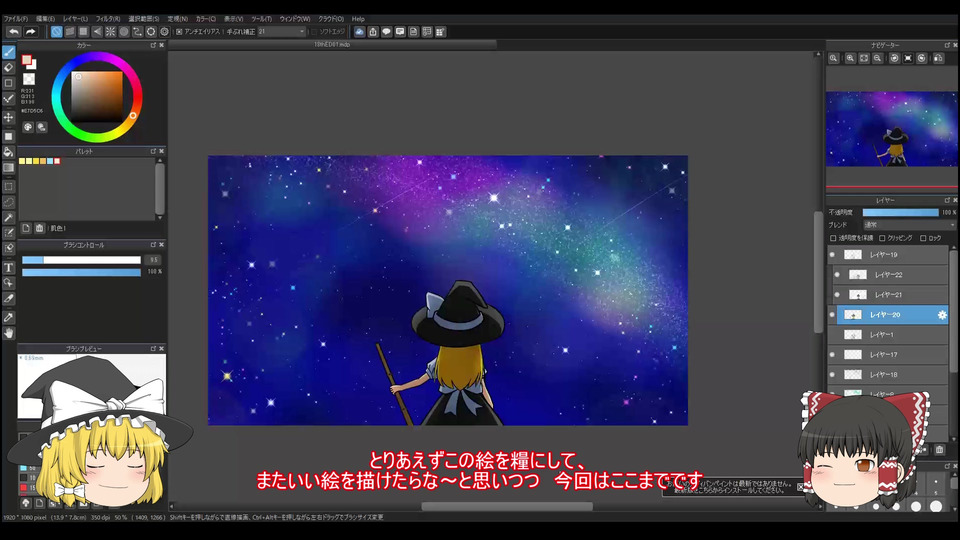Toggle the Anti-aliasing checkbox
960x540 pixels.
click(179, 32)
